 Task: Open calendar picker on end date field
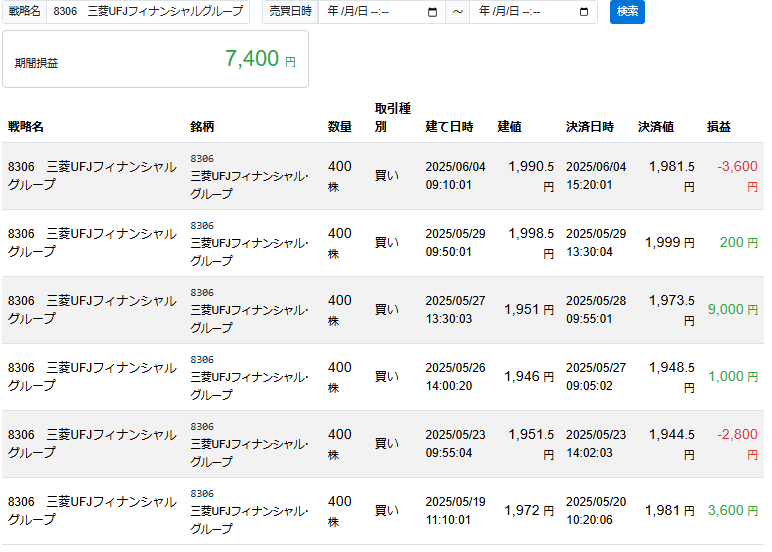584,12
